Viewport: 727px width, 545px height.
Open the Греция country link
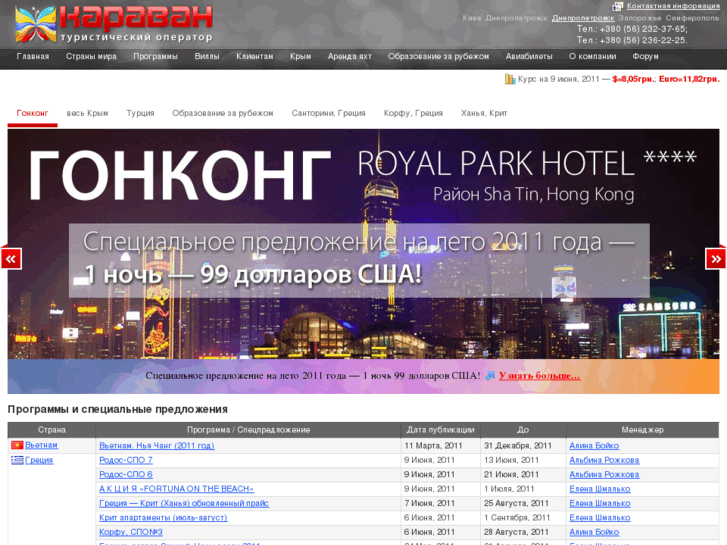pos(39,460)
